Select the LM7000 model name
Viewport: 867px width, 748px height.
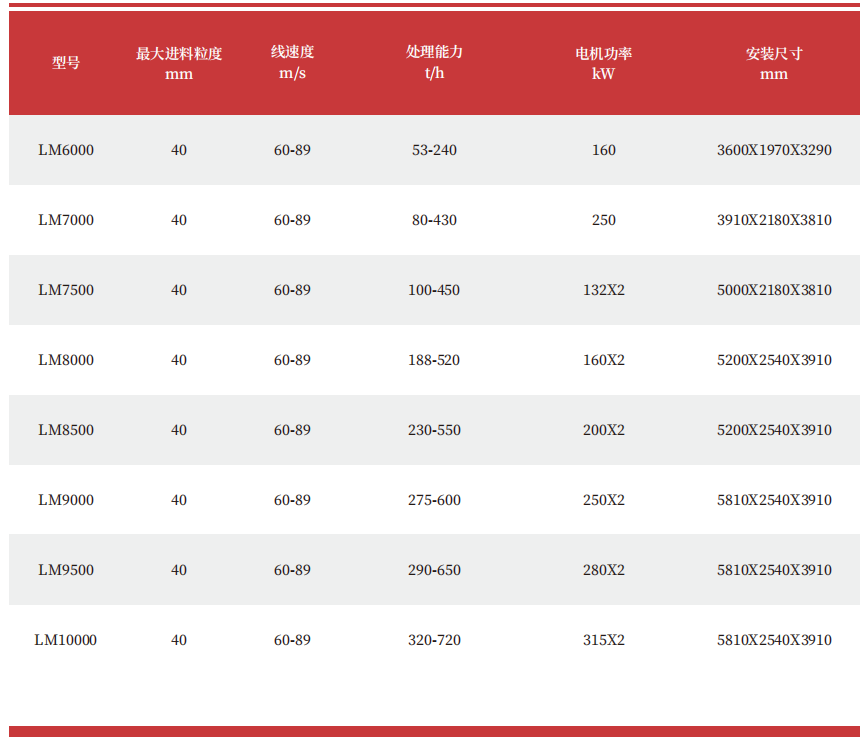[x=66, y=220]
